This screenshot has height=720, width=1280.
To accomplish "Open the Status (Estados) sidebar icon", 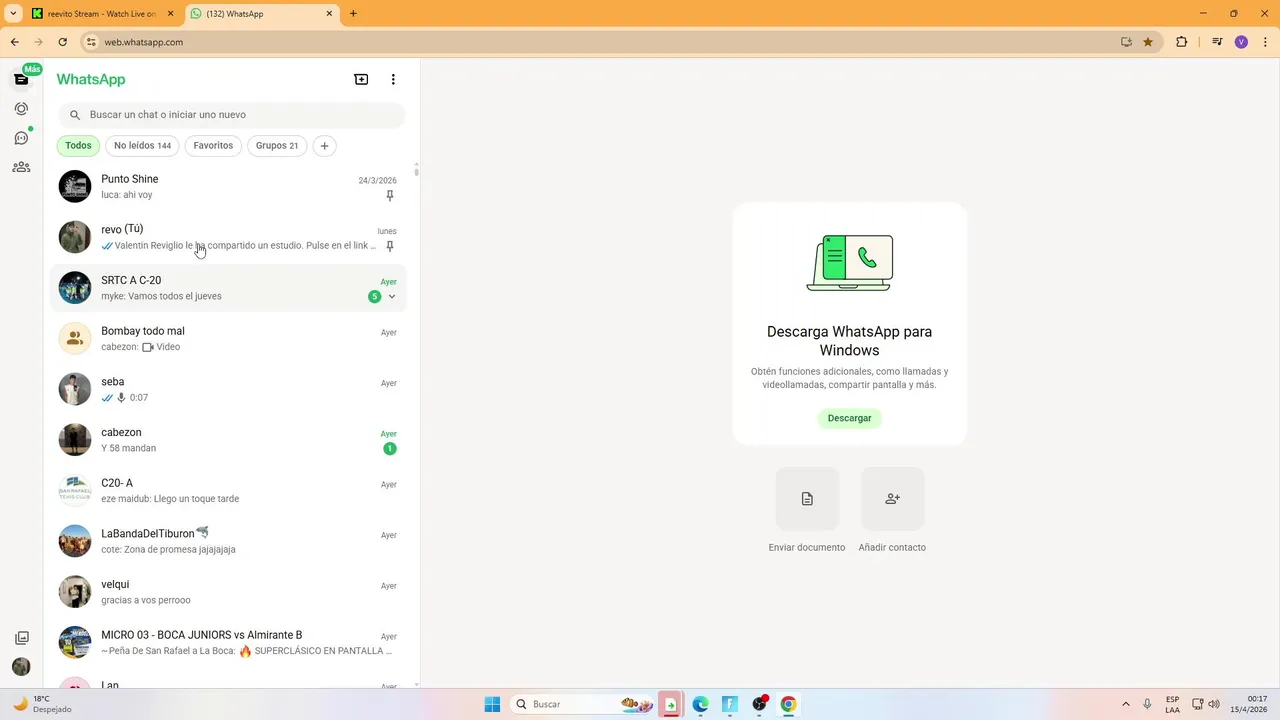I will coord(21,108).
